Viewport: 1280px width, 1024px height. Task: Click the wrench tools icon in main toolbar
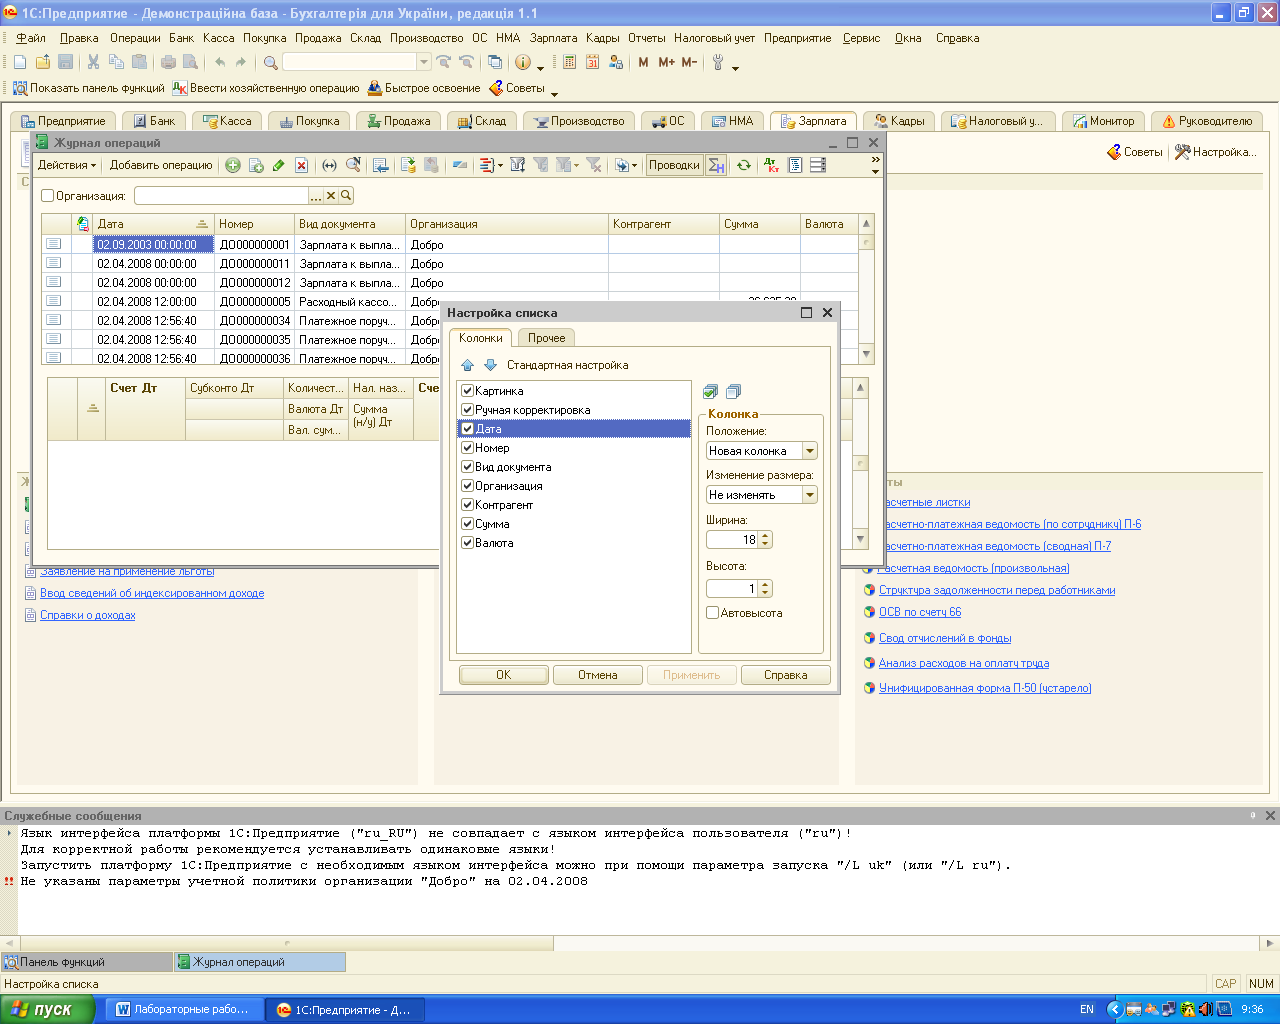718,62
